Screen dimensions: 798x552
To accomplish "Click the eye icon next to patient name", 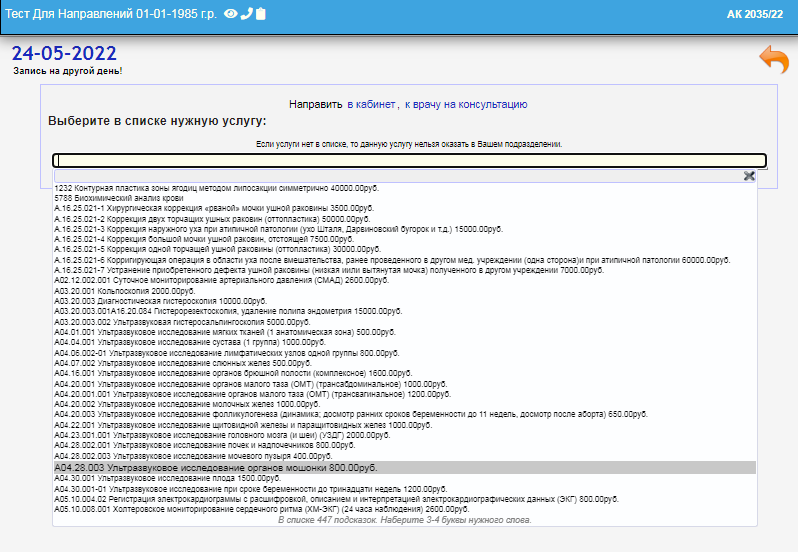I will click(231, 14).
